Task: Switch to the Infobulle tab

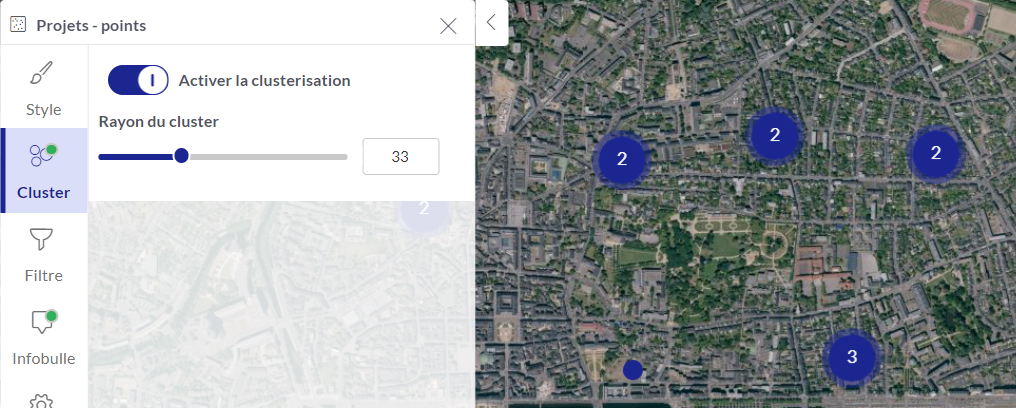Action: tap(44, 337)
